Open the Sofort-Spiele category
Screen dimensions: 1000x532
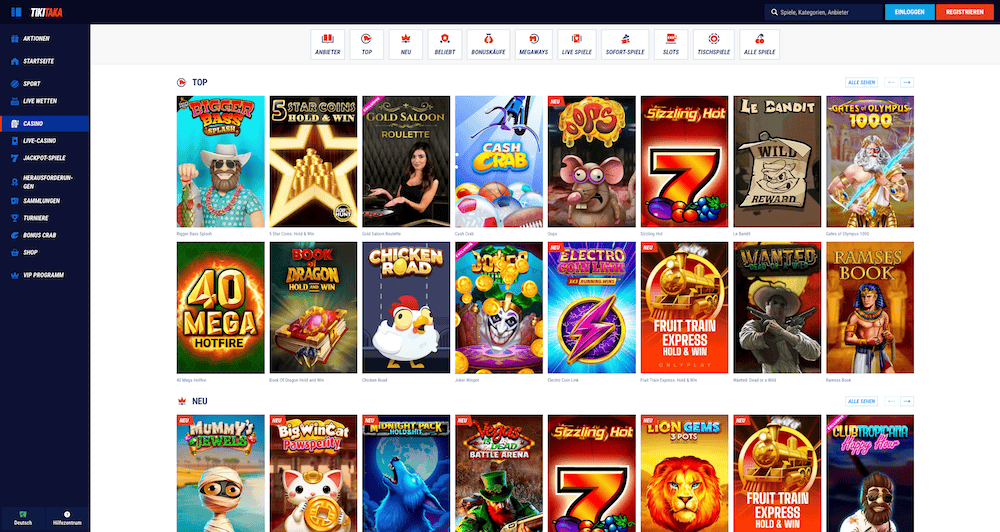(625, 44)
